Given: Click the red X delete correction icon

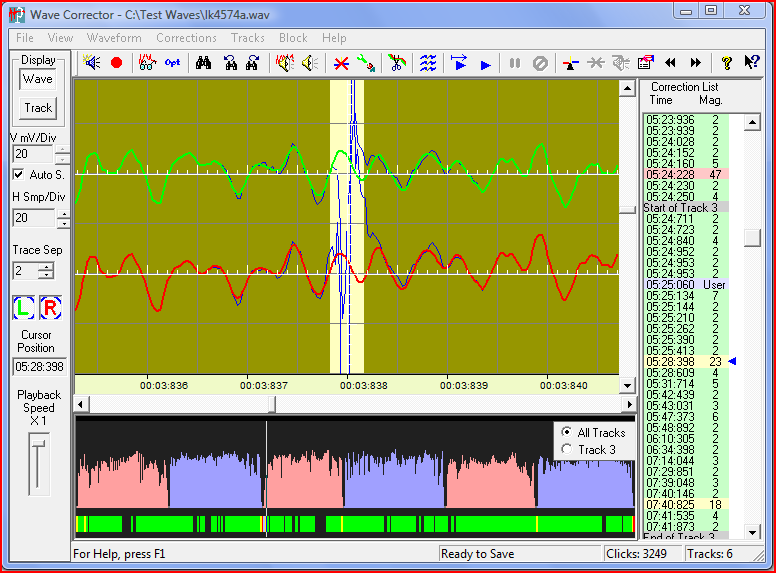Looking at the screenshot, I should [341, 63].
